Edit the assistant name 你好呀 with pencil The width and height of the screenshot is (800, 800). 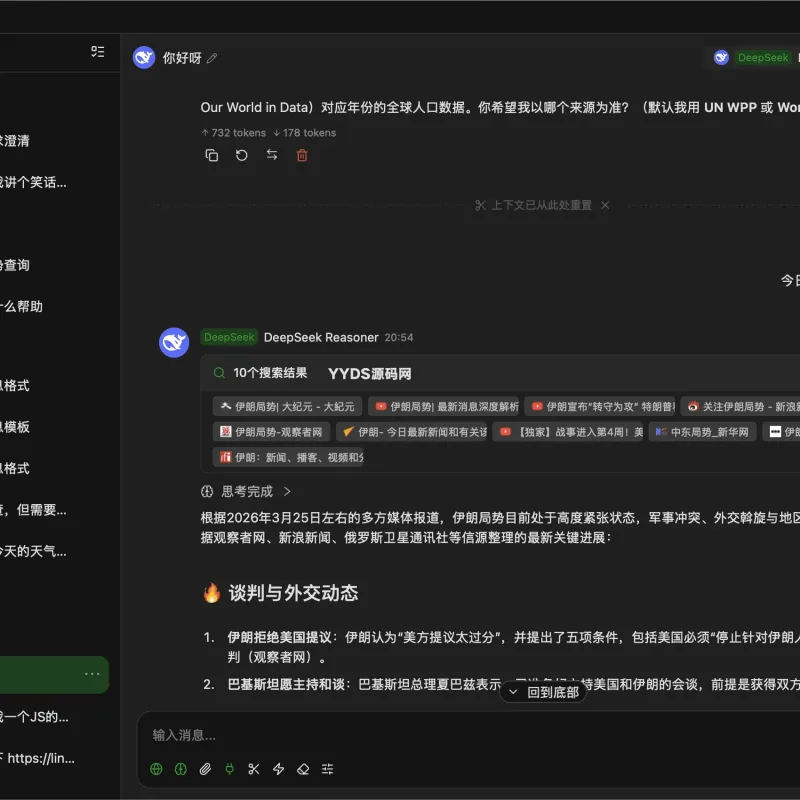[212, 58]
